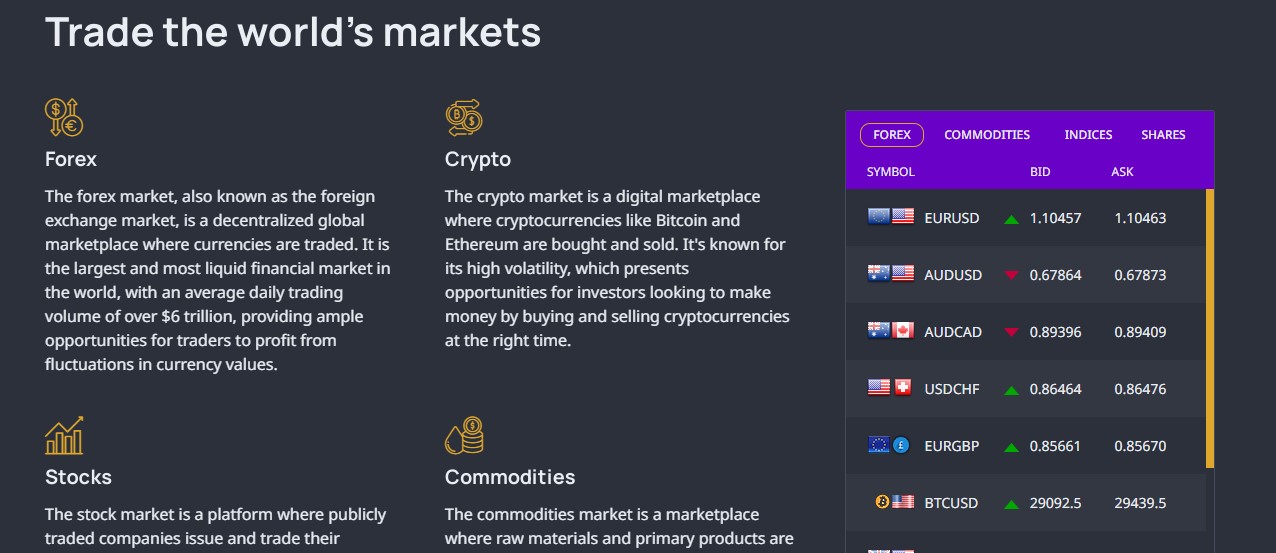The height and width of the screenshot is (553, 1276).
Task: Click the green up arrow beside EURUSD
Action: pyautogui.click(x=1012, y=218)
